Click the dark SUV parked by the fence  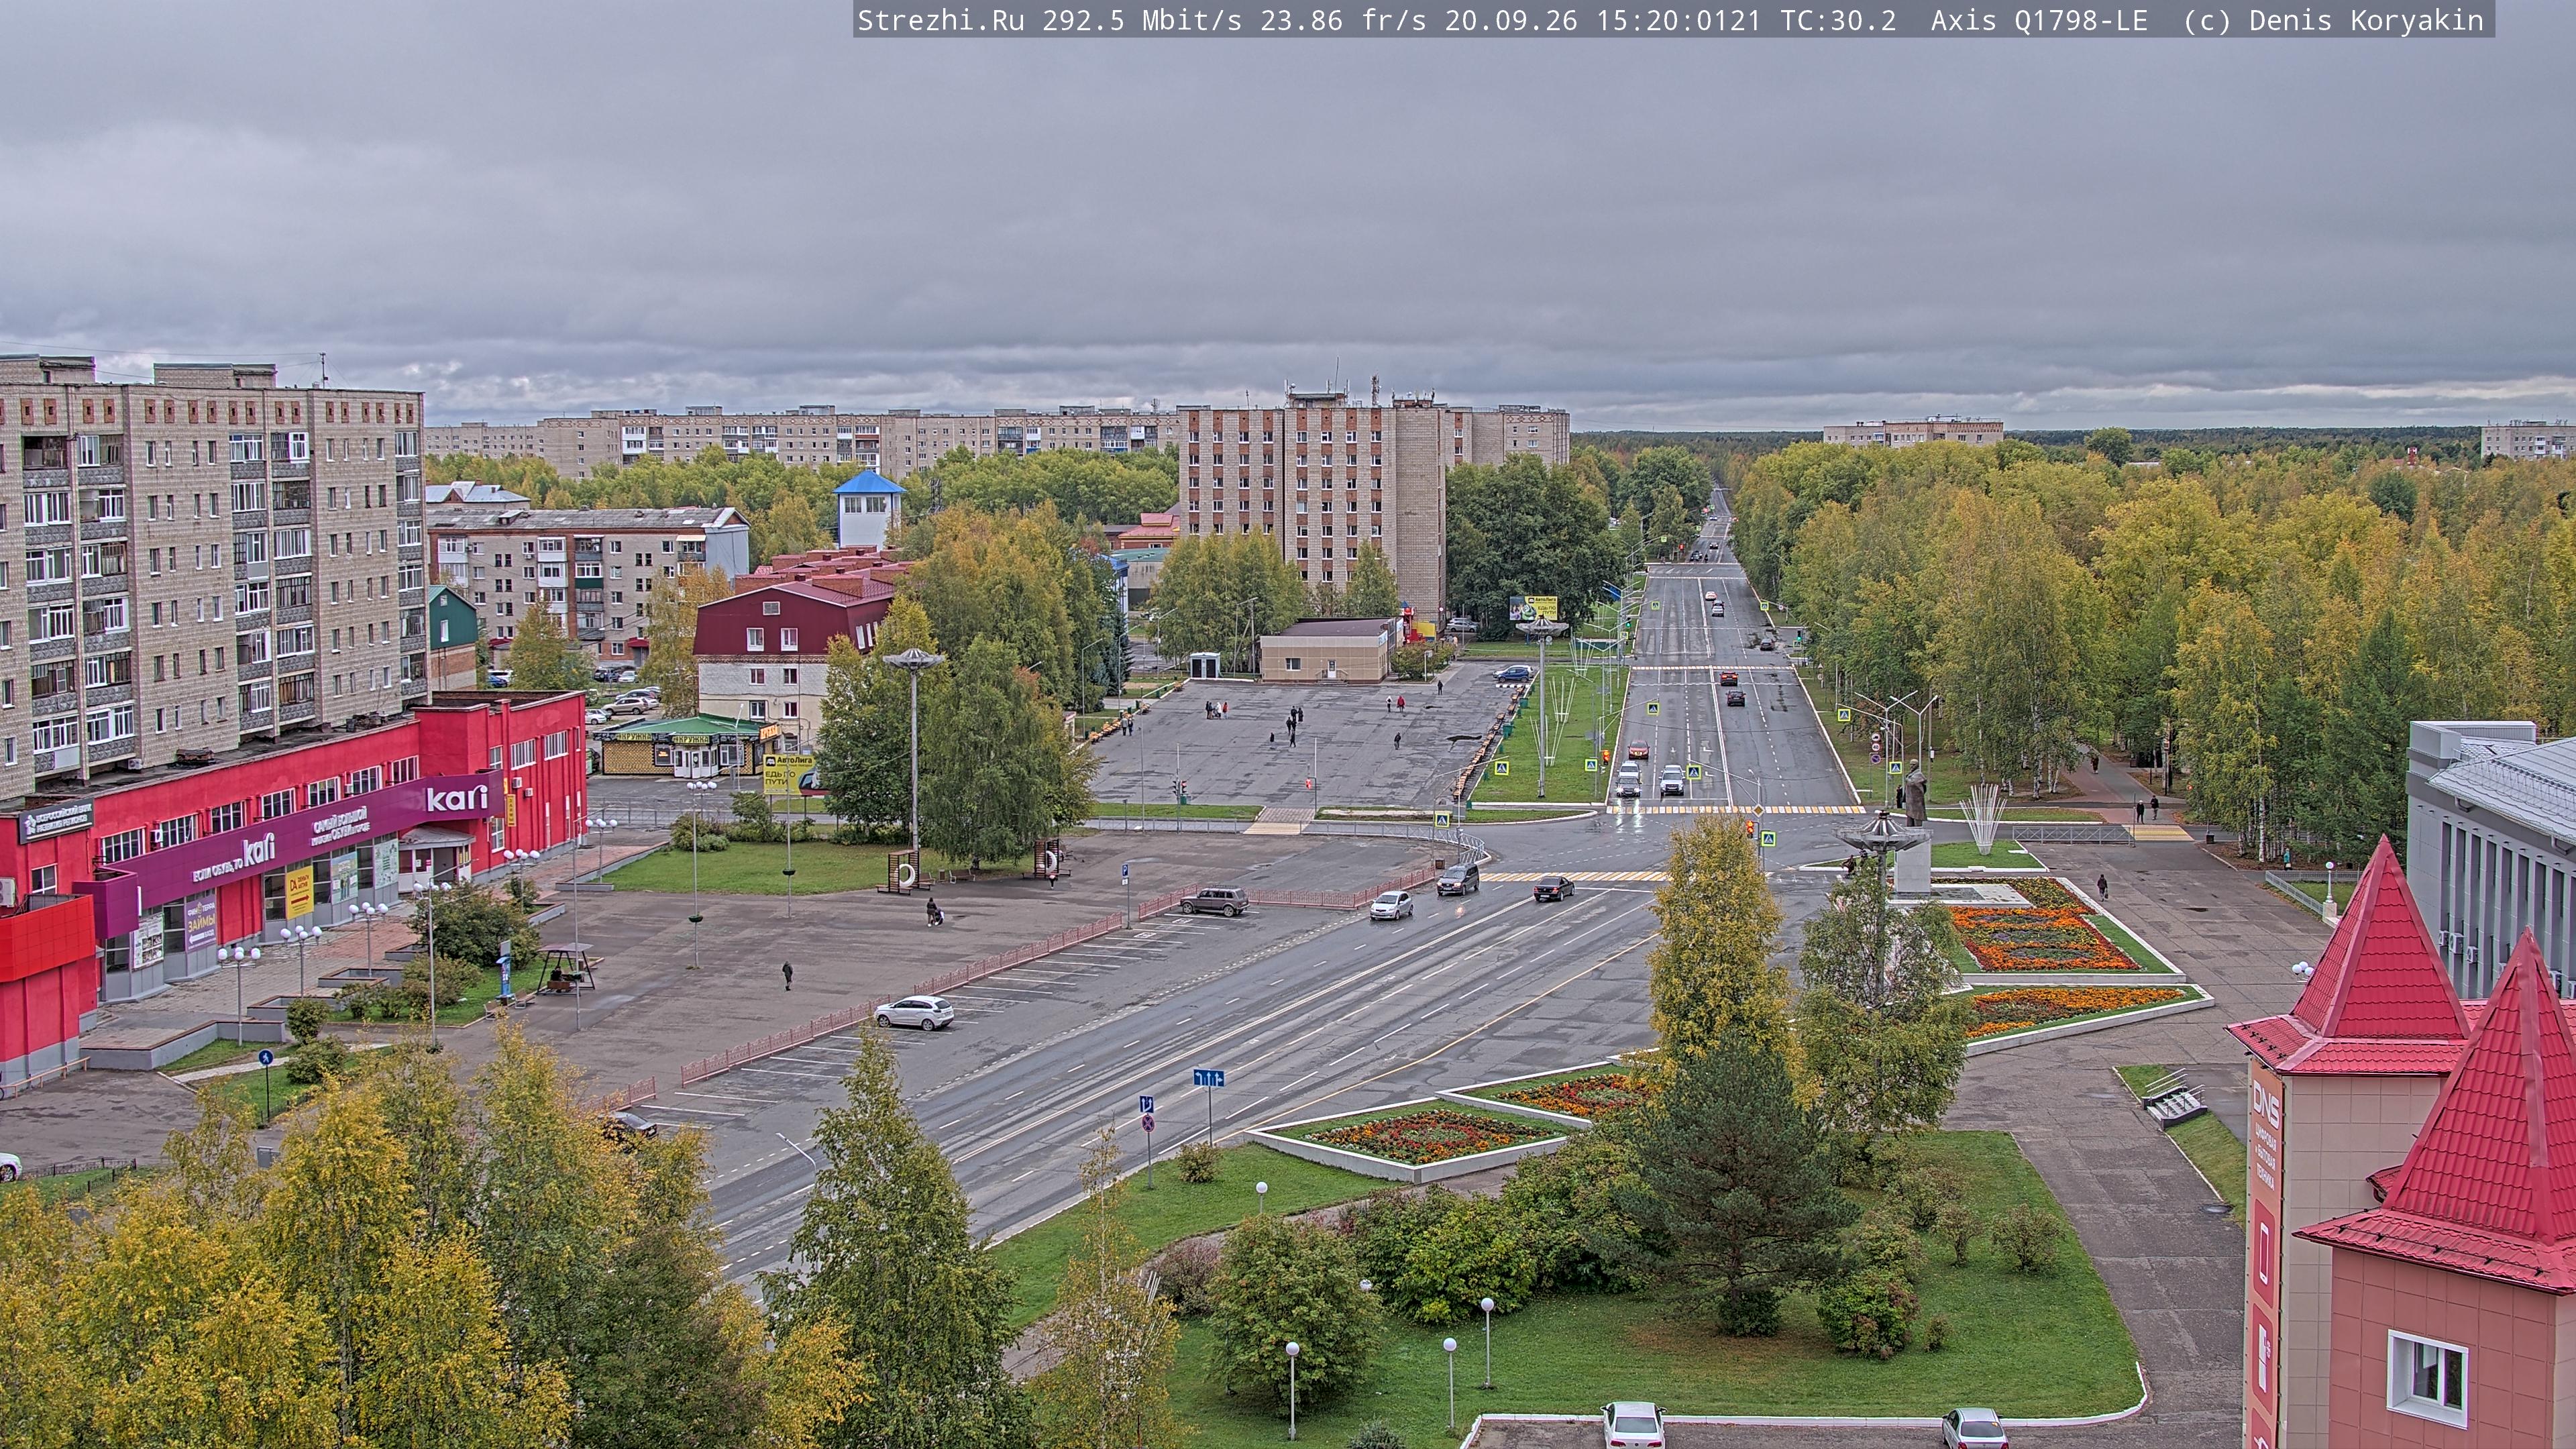[1214, 900]
